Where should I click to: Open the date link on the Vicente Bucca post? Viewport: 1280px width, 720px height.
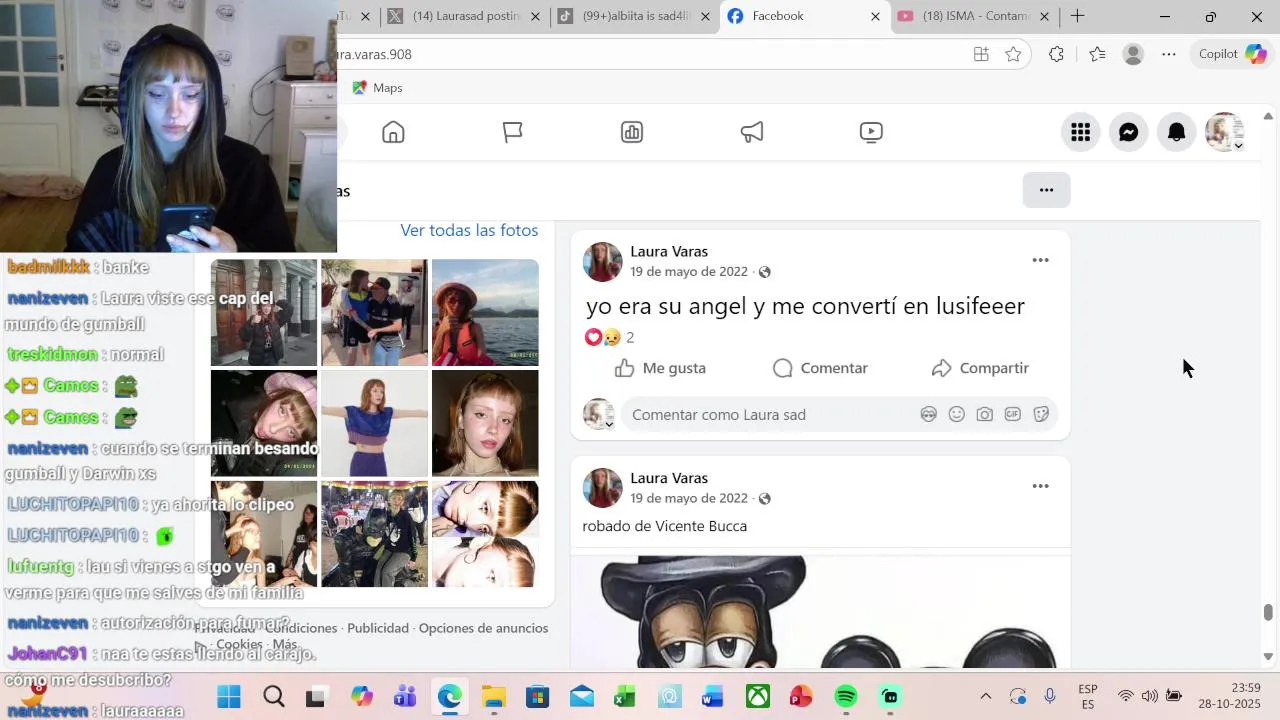[689, 498]
